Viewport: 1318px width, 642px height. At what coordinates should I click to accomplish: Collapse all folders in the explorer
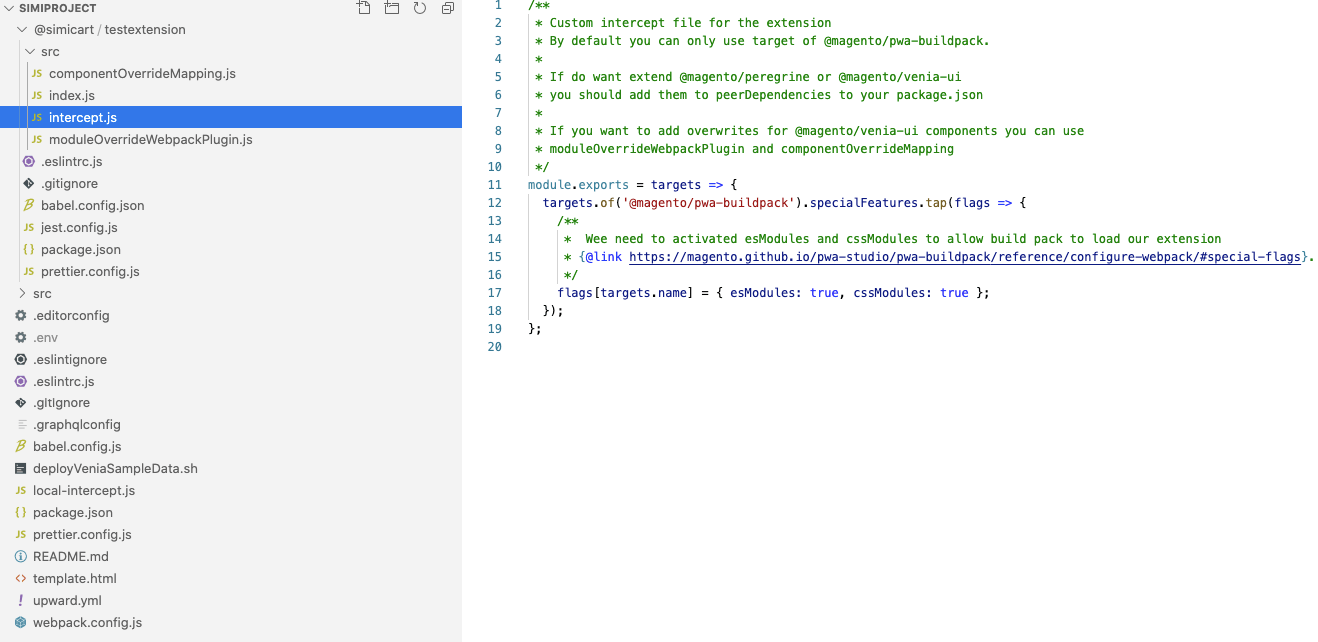tap(447, 8)
